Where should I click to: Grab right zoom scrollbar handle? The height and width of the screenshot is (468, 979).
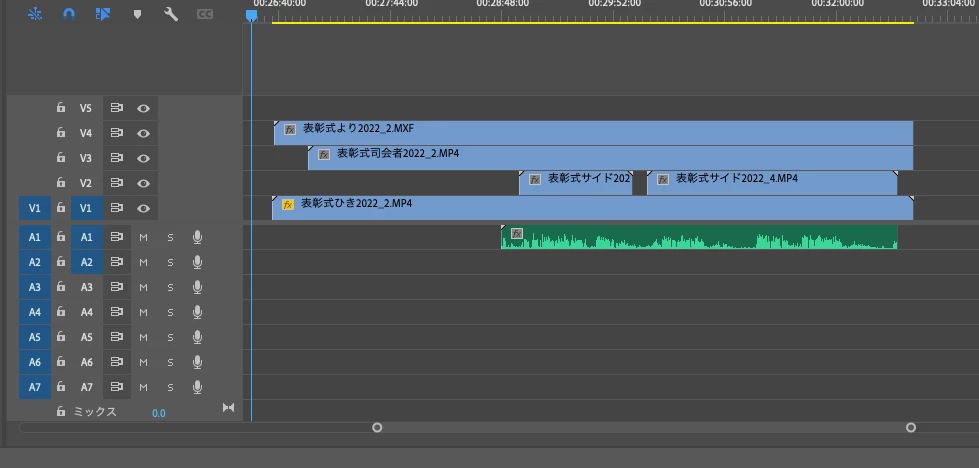pos(911,427)
